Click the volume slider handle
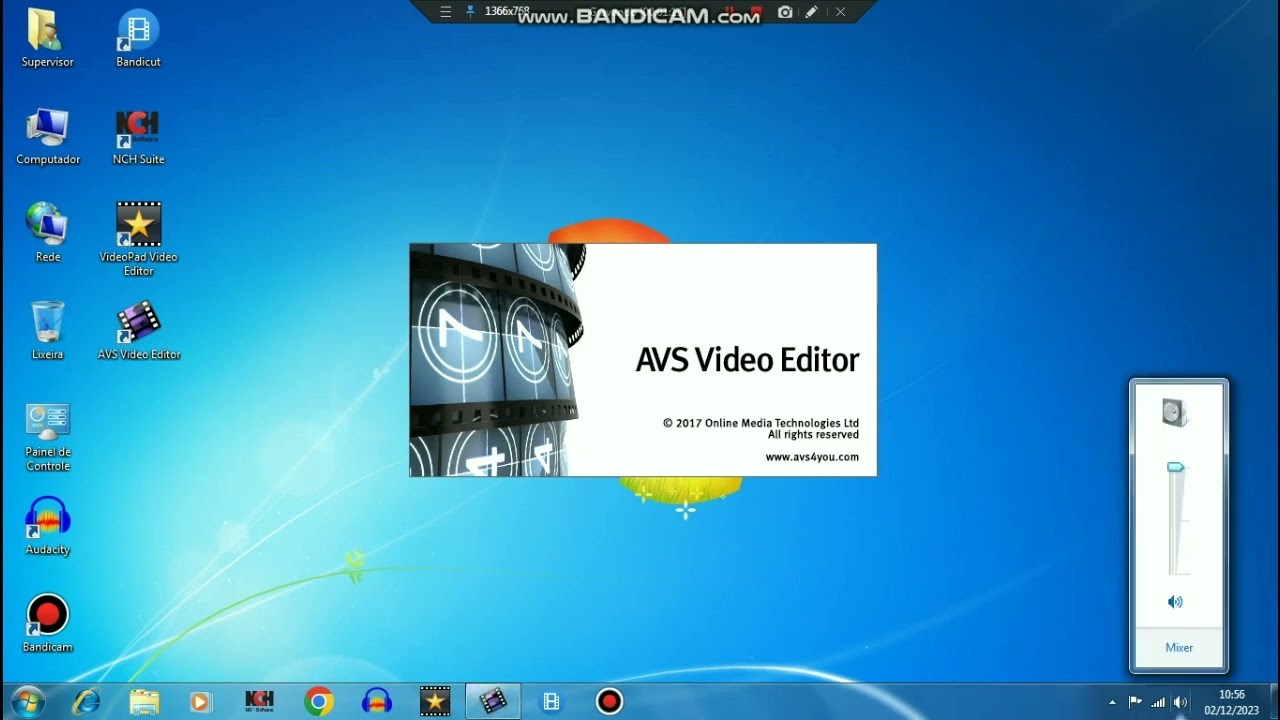The image size is (1280, 720). [1175, 467]
